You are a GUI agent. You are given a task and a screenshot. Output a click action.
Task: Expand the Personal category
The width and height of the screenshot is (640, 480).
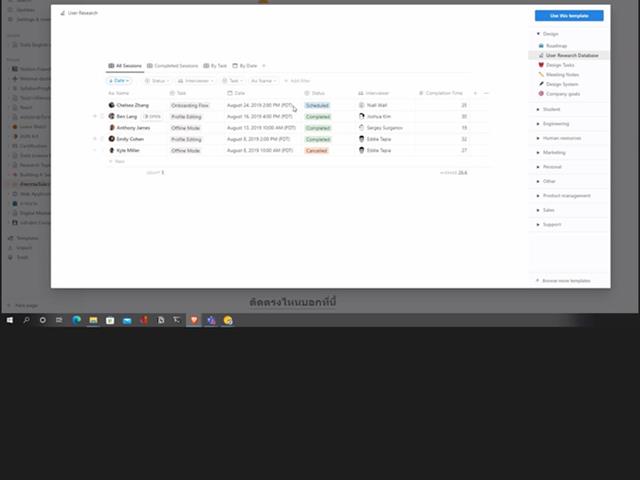point(538,167)
